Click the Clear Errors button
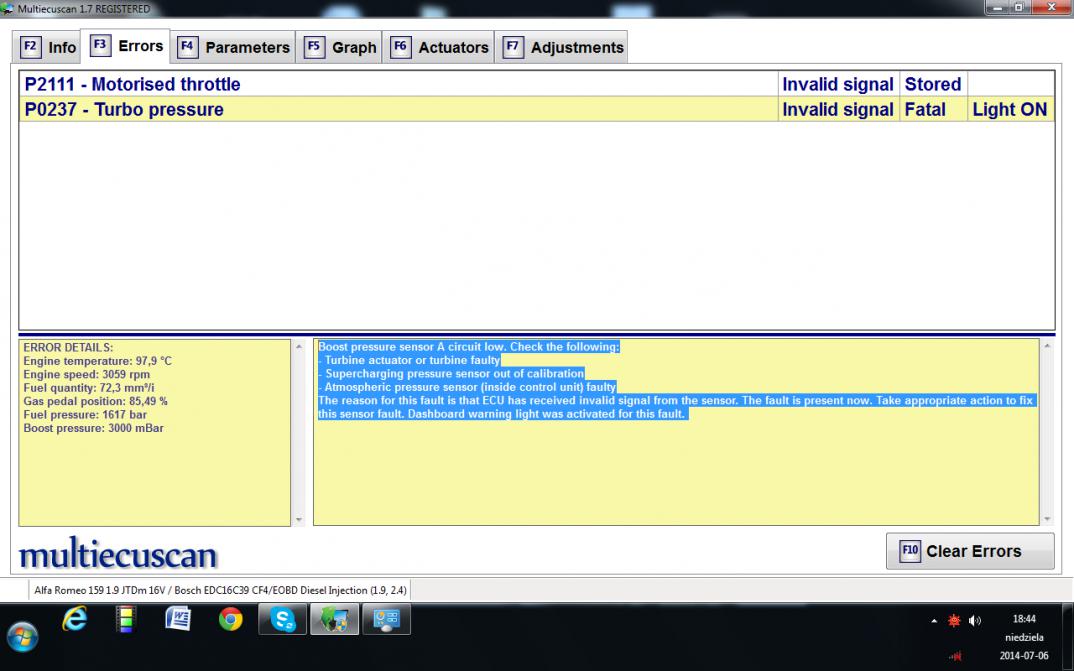Screen dimensions: 1074x671 coord(970,551)
